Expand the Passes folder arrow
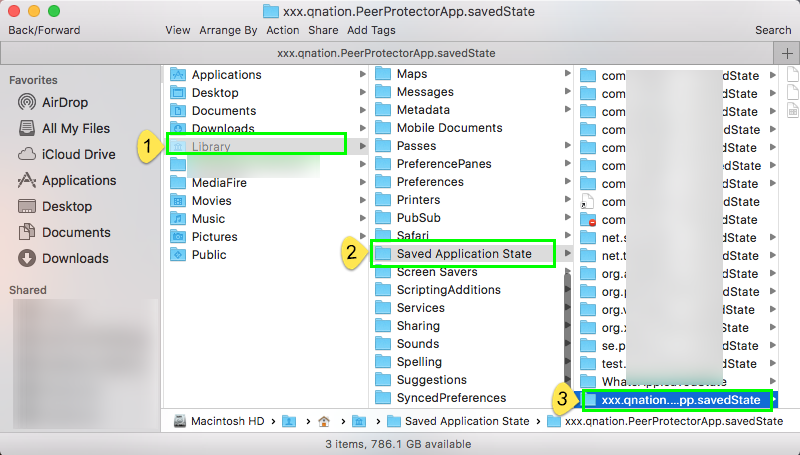 point(567,146)
